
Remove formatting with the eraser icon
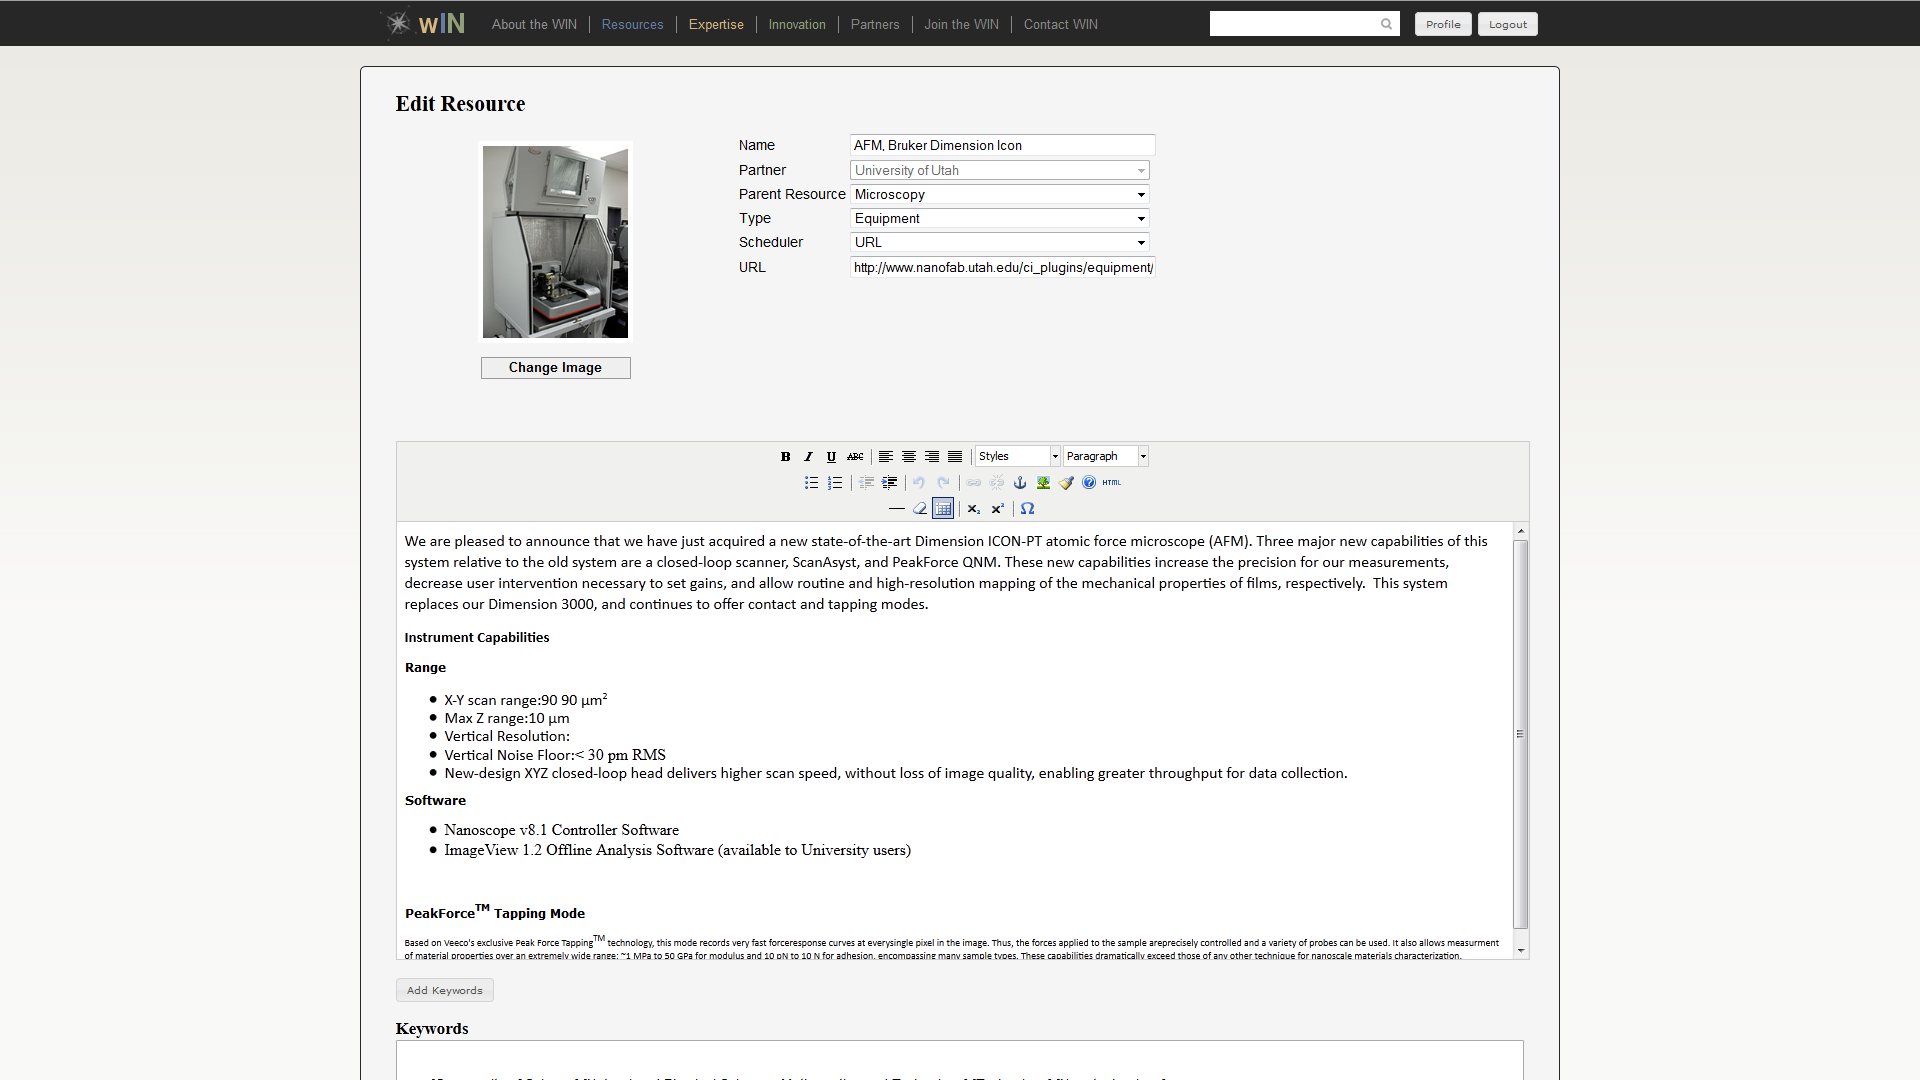pyautogui.click(x=920, y=509)
